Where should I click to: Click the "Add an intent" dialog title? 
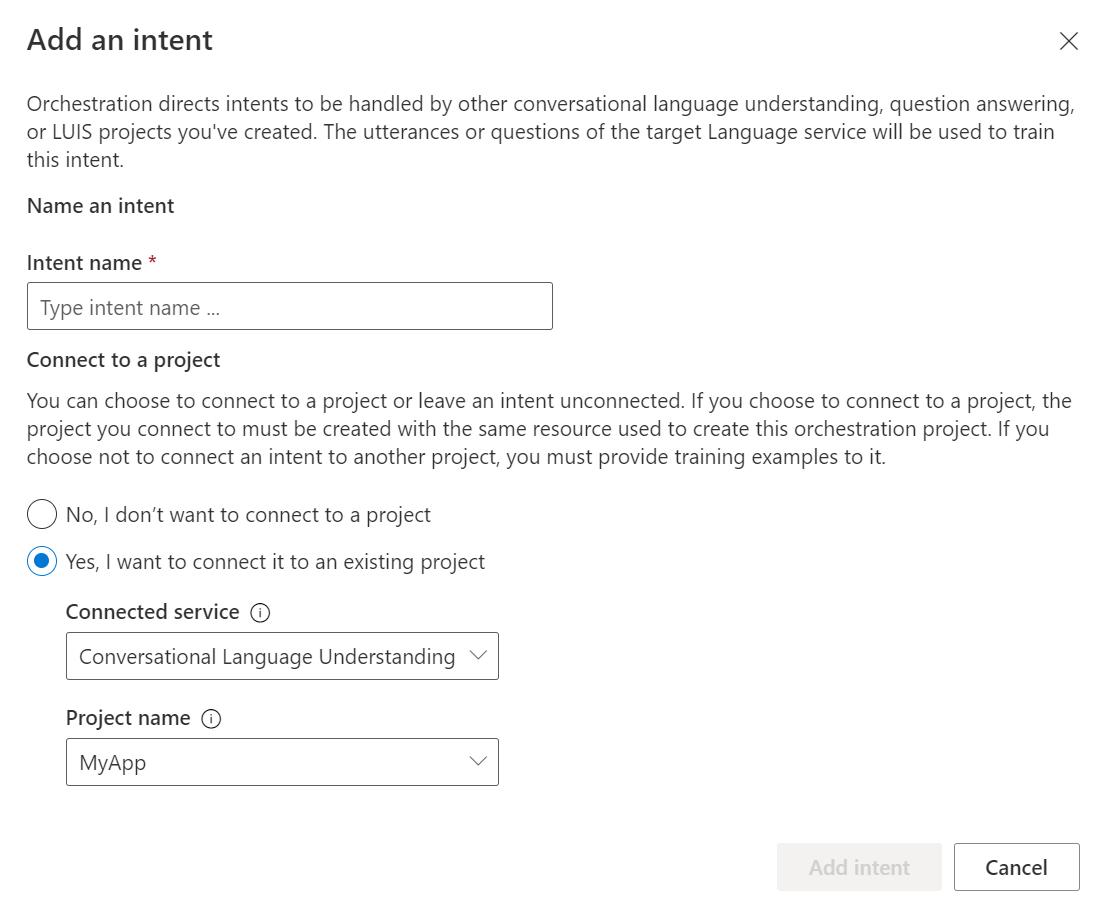[120, 40]
